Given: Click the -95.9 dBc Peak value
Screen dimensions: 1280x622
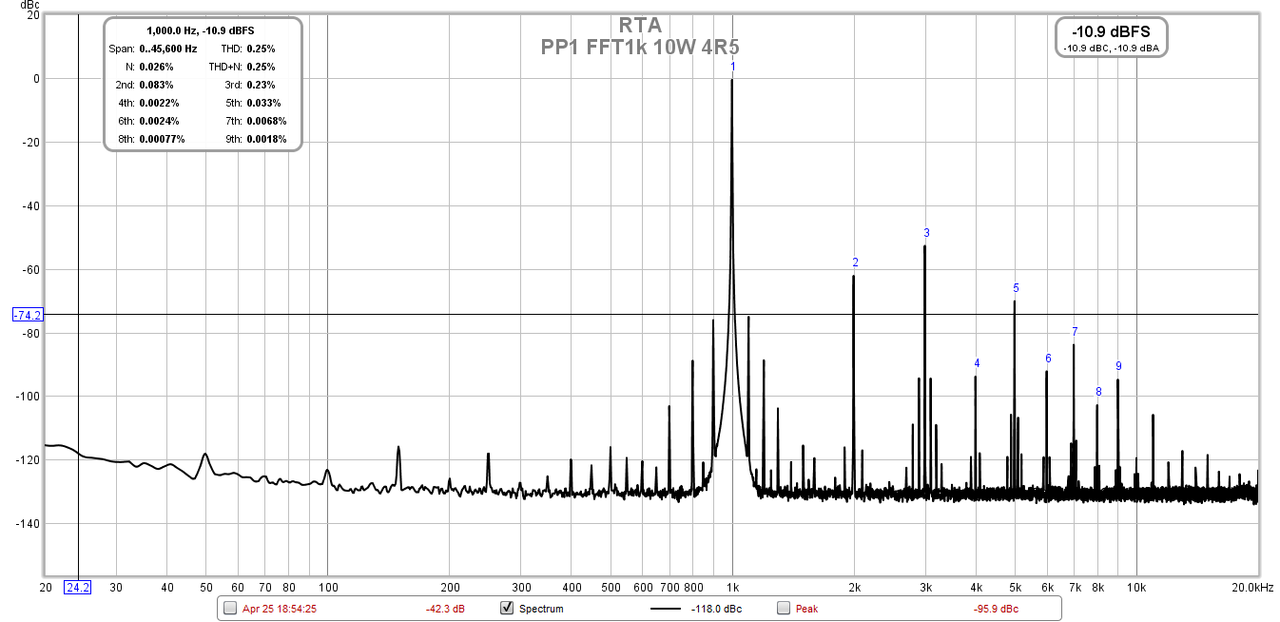Looking at the screenshot, I should click(996, 609).
